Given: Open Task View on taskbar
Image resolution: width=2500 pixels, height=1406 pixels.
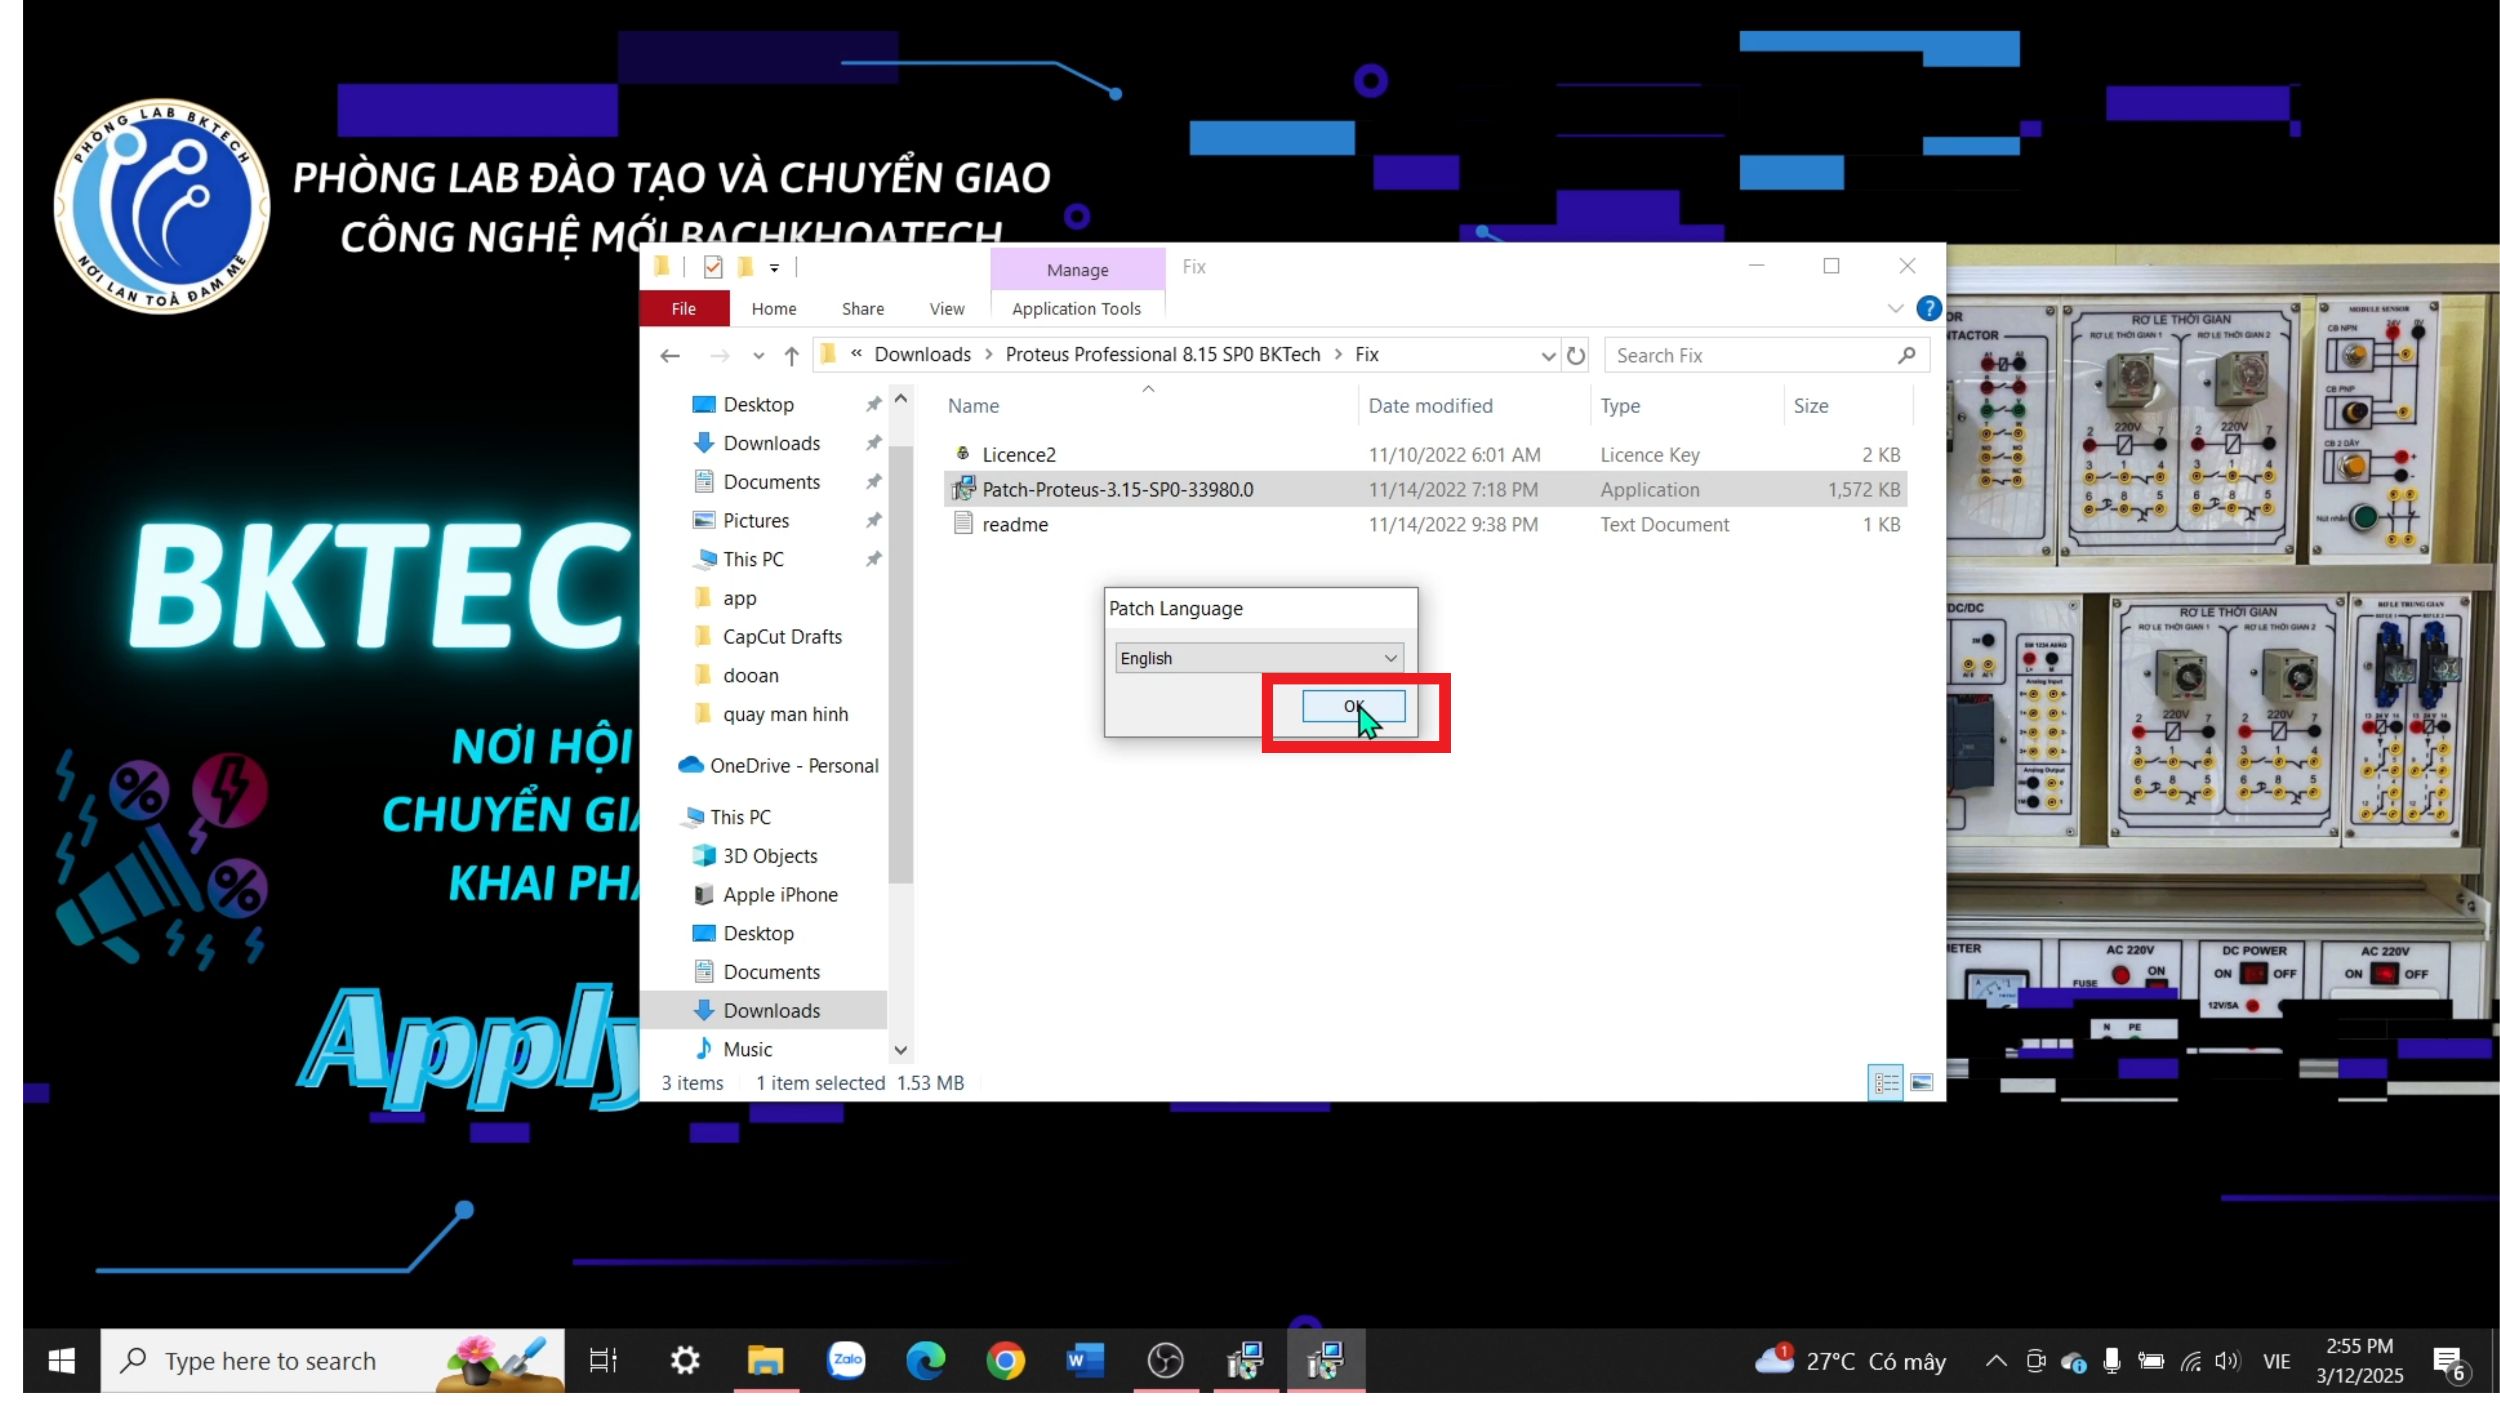Looking at the screenshot, I should [x=603, y=1360].
